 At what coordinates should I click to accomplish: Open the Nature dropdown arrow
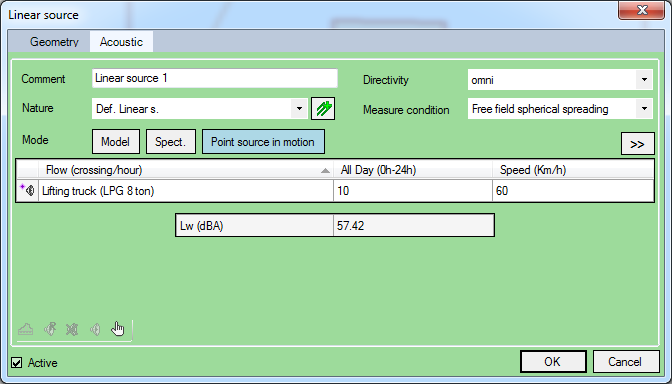pos(299,109)
